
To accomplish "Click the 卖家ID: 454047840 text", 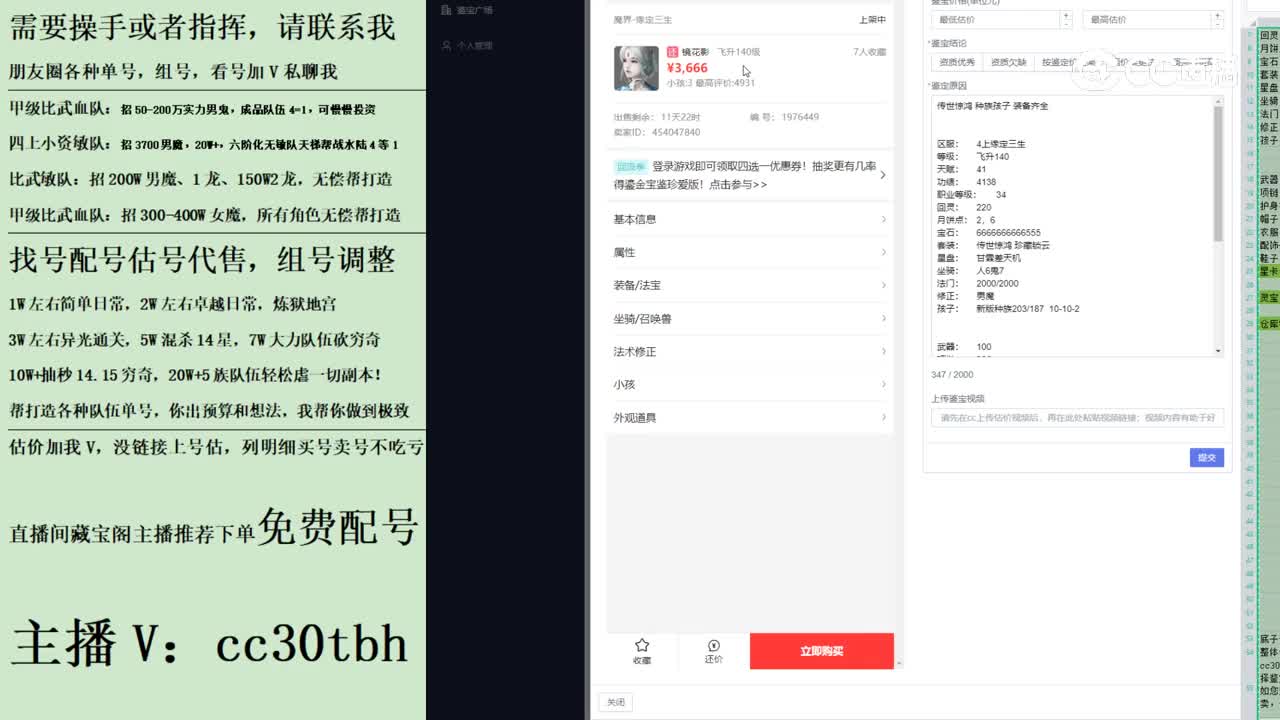I will (x=657, y=132).
